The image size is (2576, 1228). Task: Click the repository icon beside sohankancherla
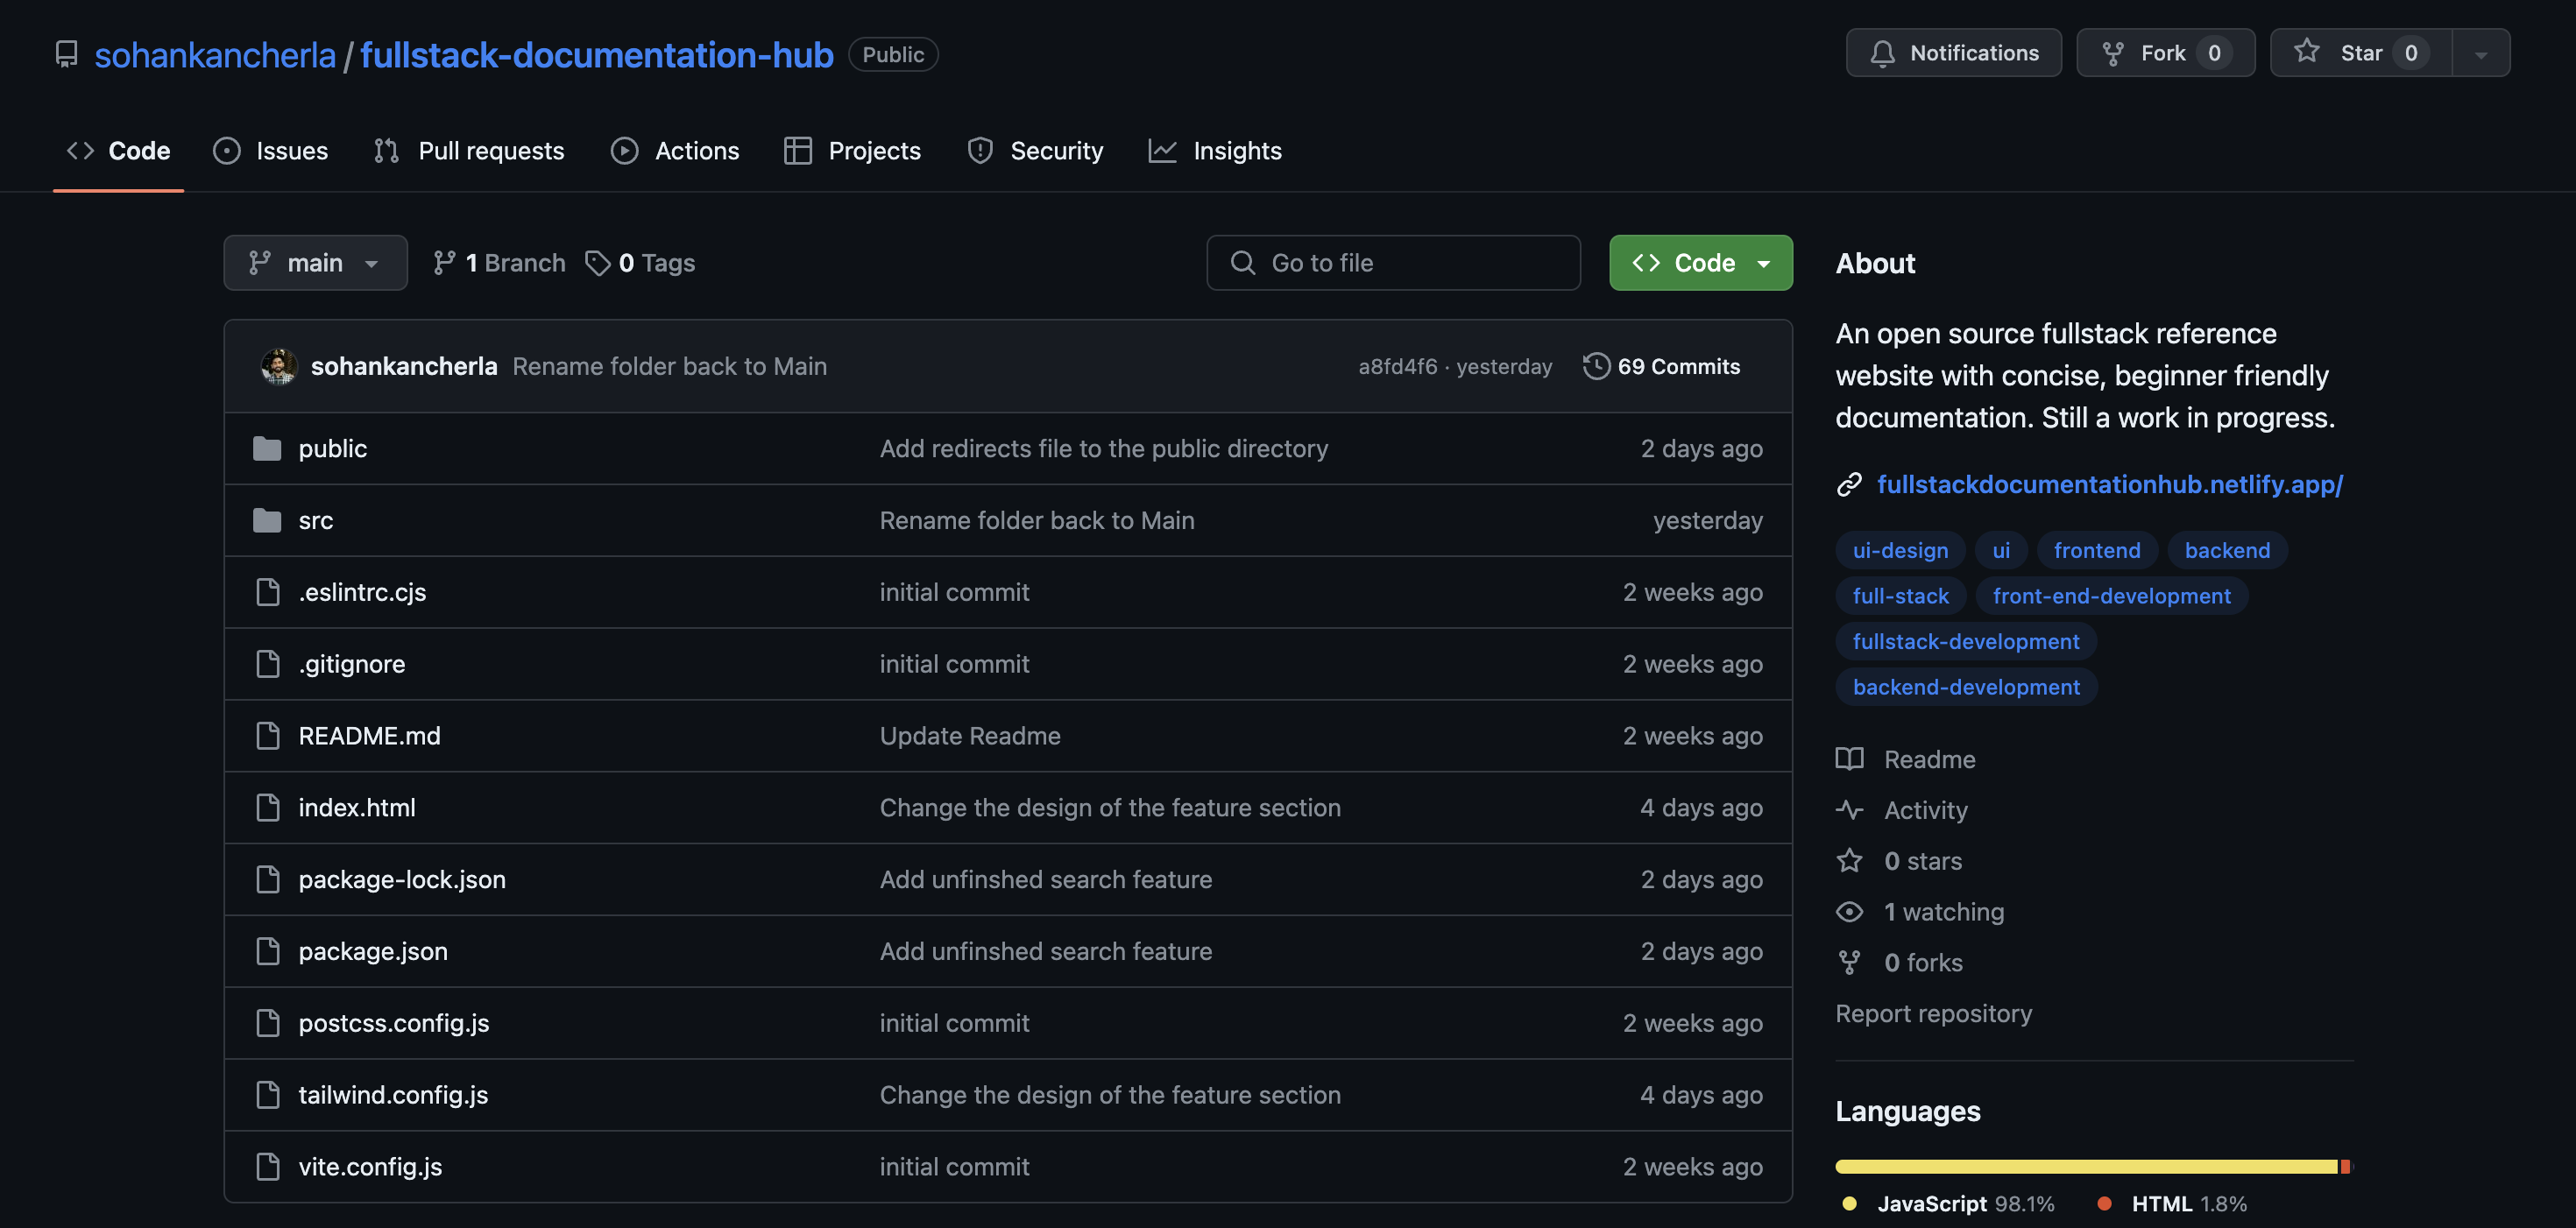click(x=66, y=54)
